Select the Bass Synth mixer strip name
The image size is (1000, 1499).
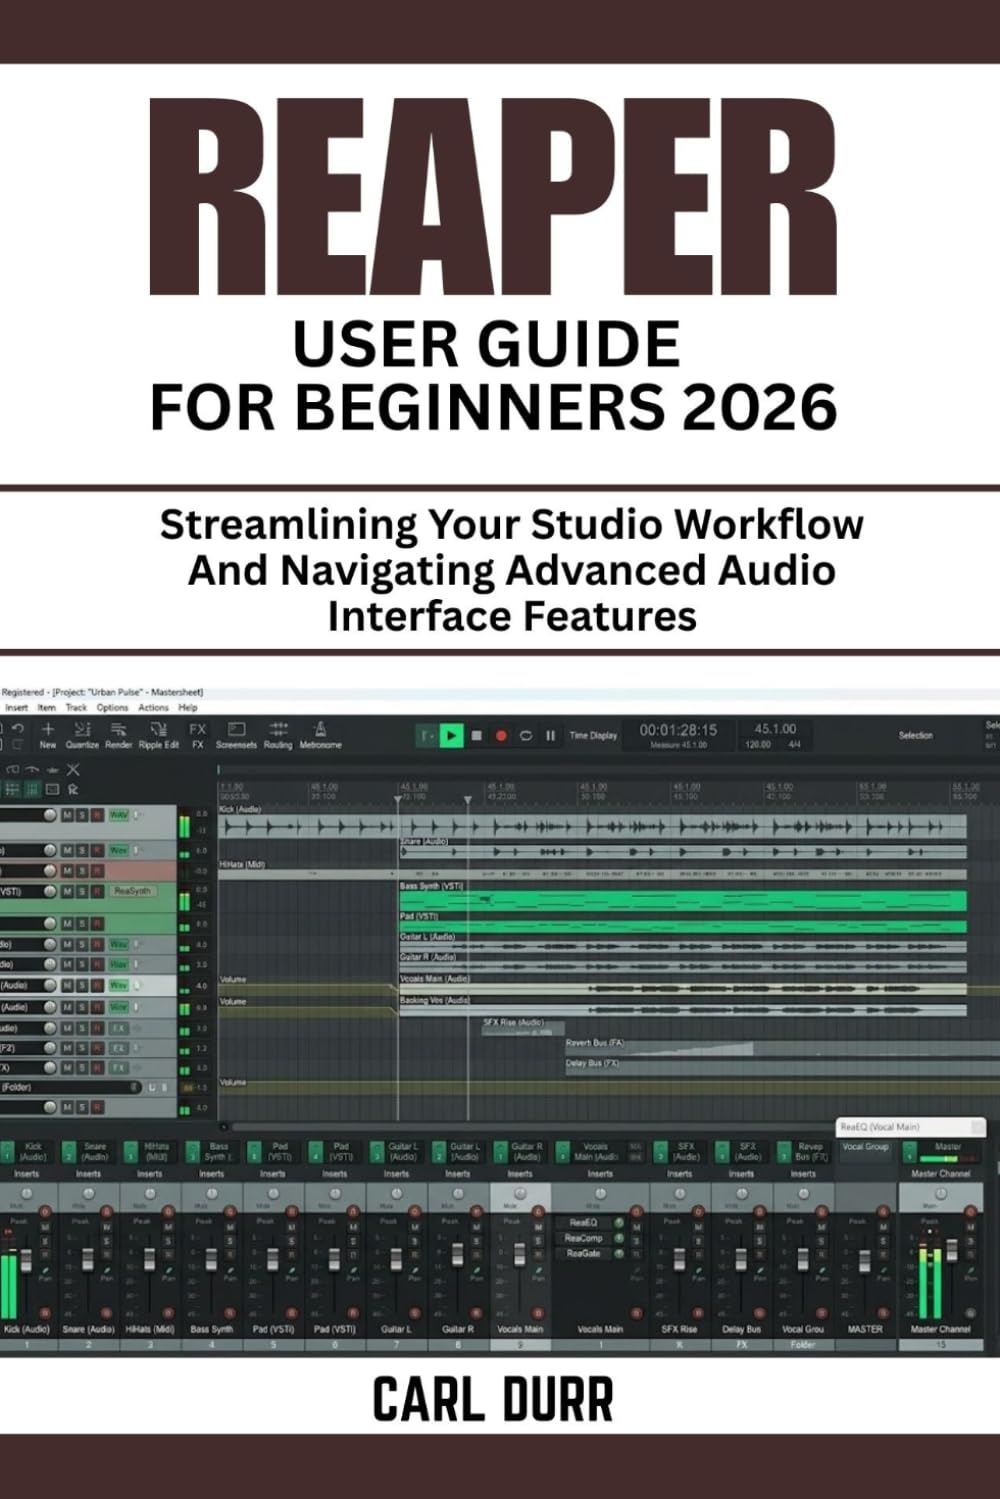[x=211, y=1329]
